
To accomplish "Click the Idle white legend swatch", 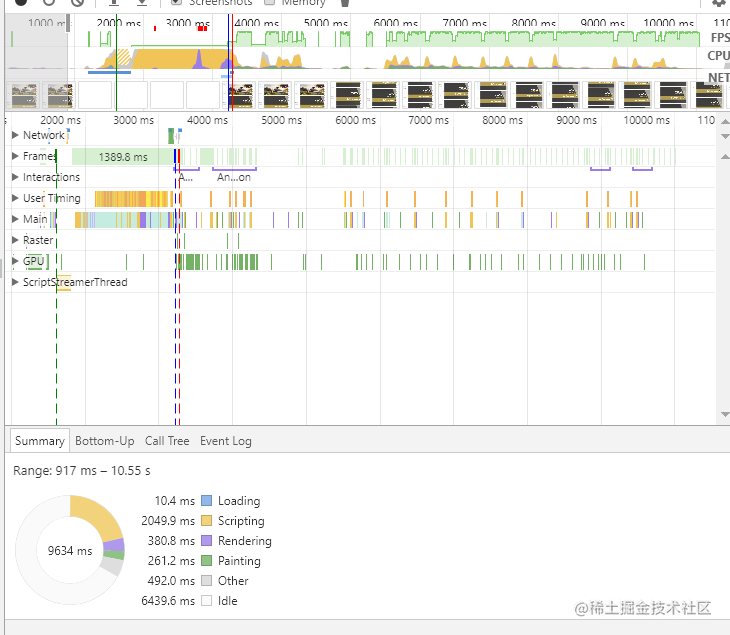I will 207,601.
